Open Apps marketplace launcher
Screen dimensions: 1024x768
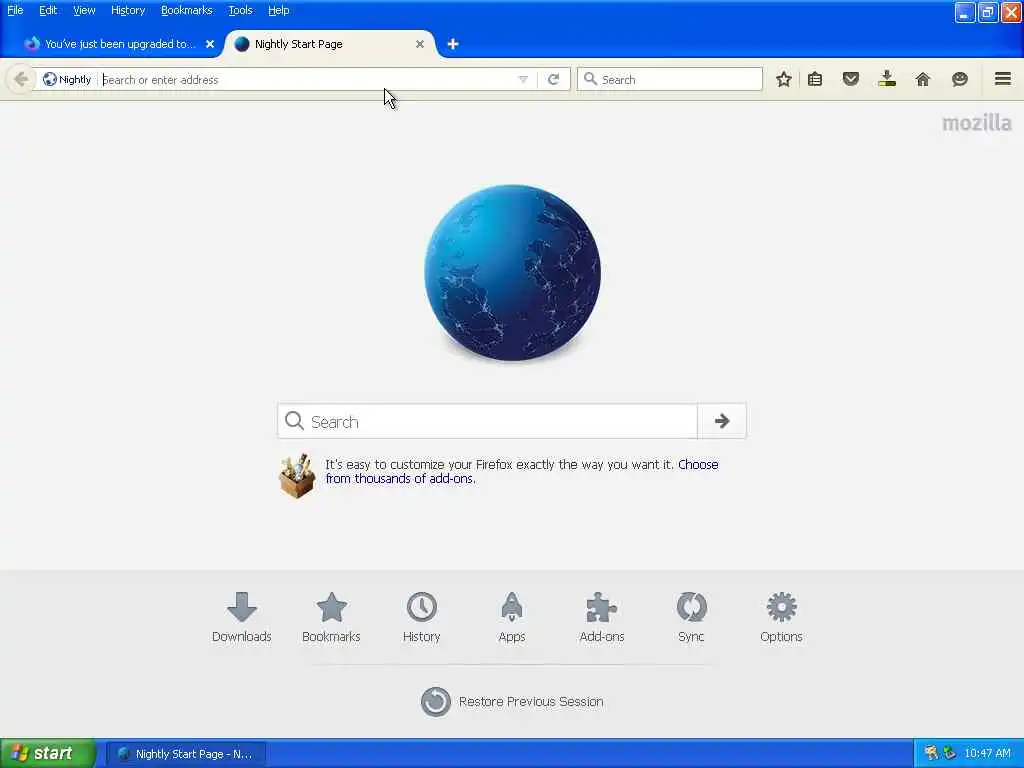pyautogui.click(x=511, y=617)
